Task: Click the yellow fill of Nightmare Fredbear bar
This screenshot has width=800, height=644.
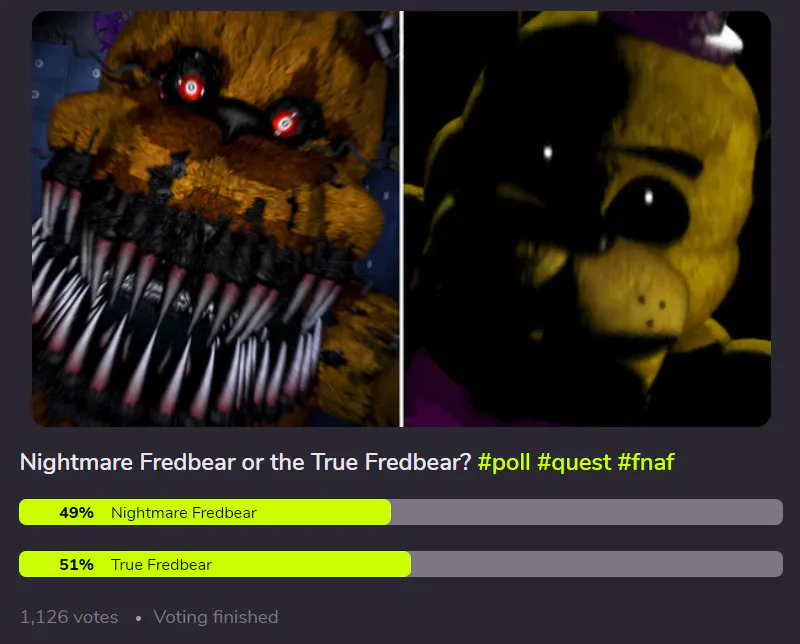Action: tap(205, 512)
